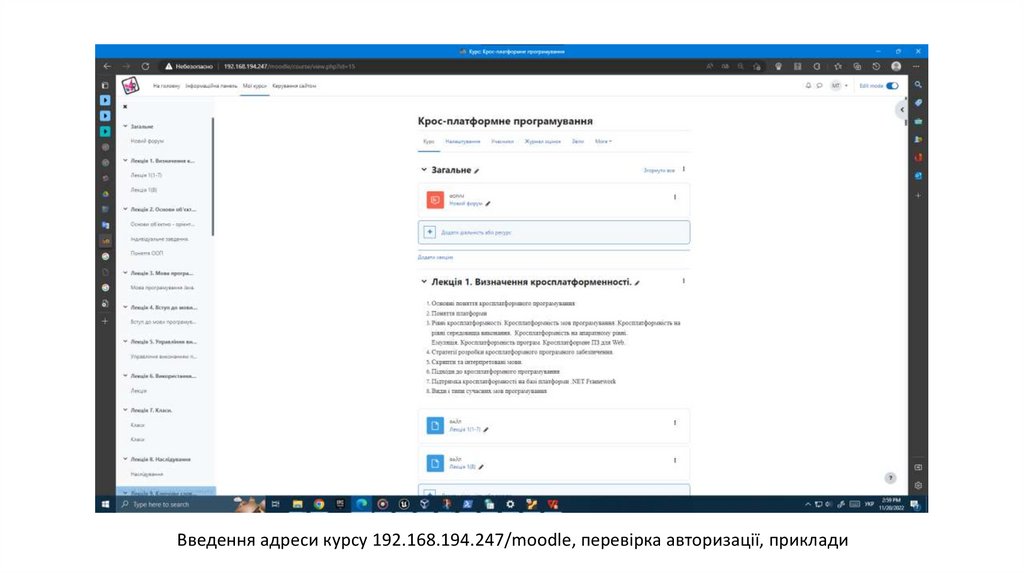Edit file name Лекція 1(8) with the pencil
This screenshot has height=574, width=1024.
[x=481, y=467]
